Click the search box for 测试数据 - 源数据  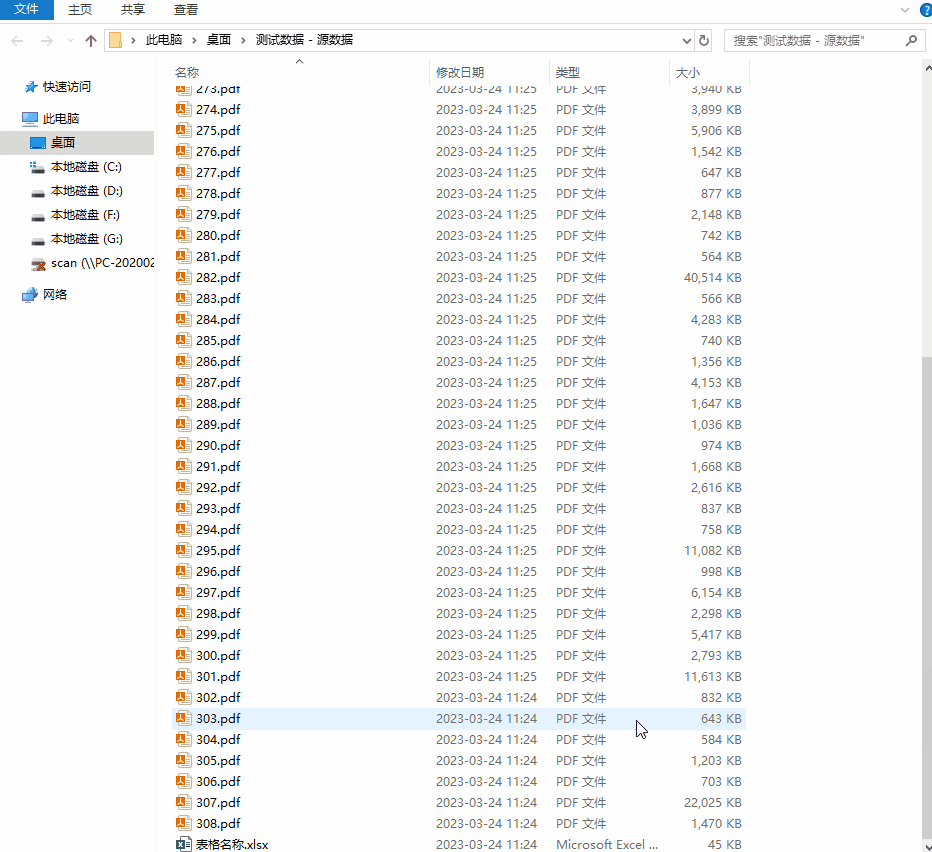click(x=810, y=41)
